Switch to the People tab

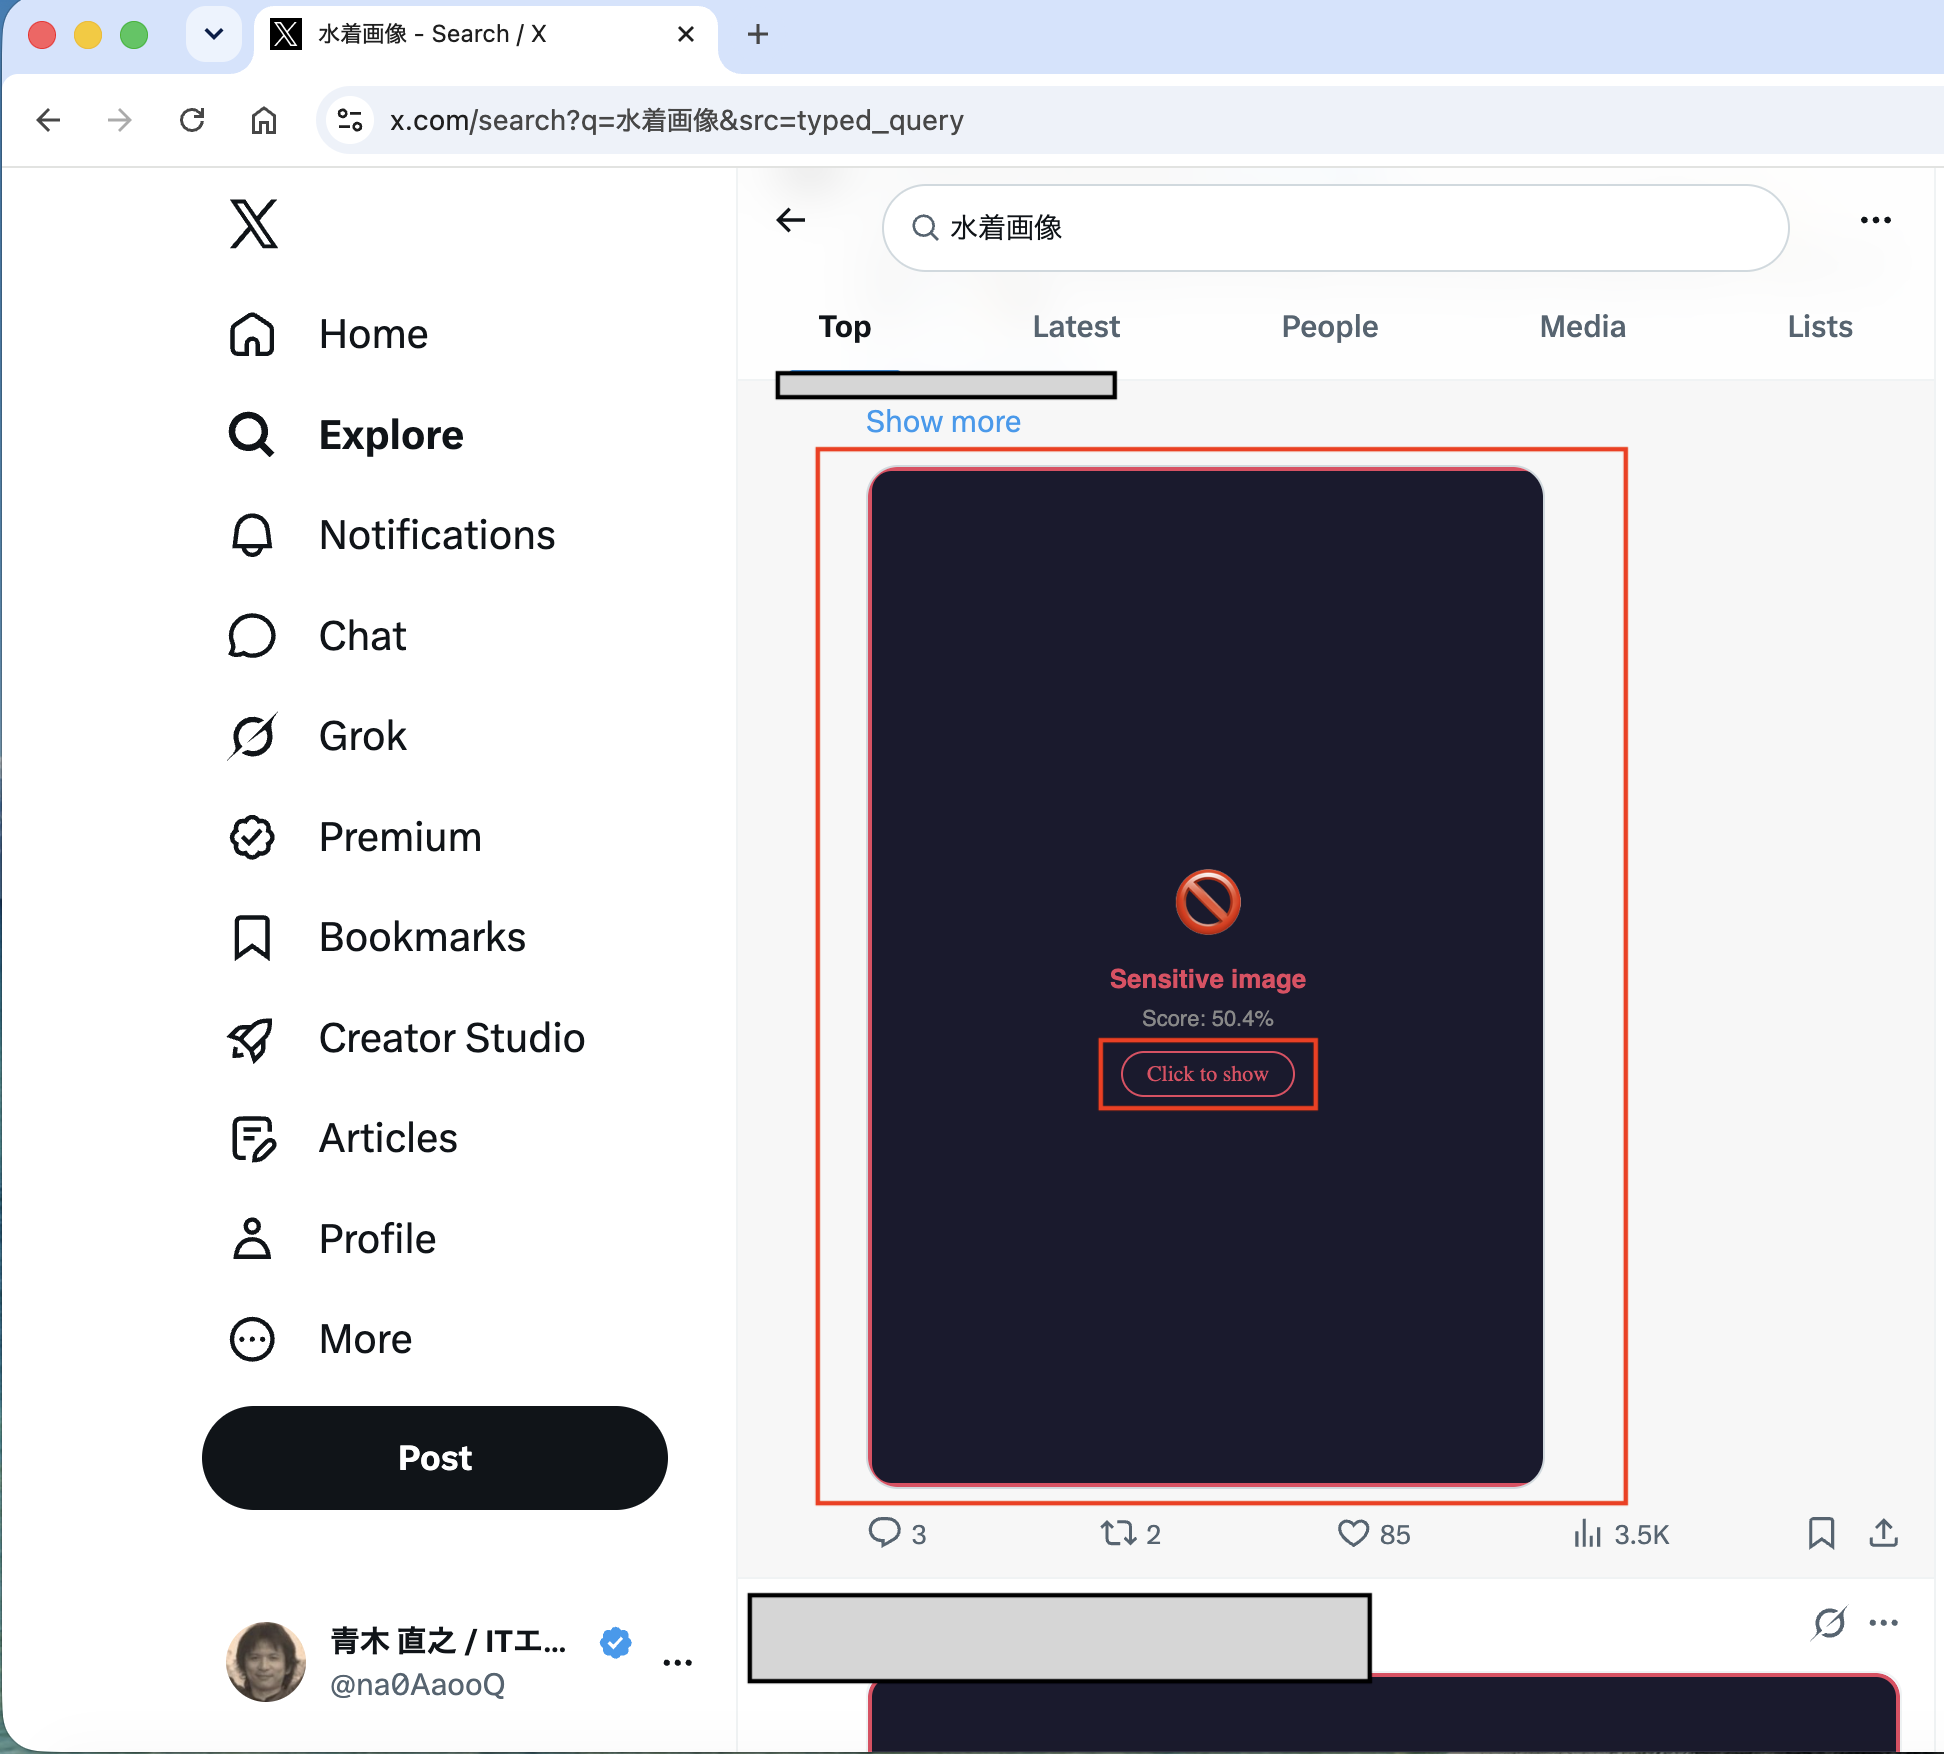point(1330,327)
